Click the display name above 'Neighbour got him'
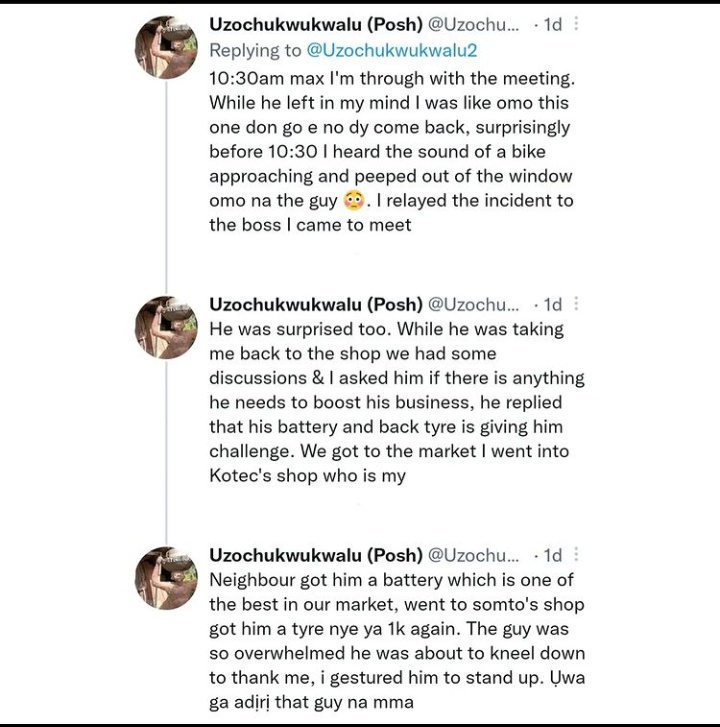Viewport: 720px width, 727px height. (x=314, y=555)
